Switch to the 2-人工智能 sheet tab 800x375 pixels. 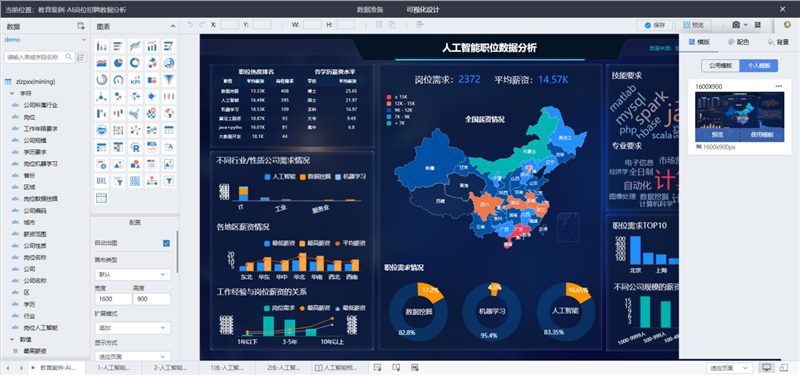(x=170, y=367)
